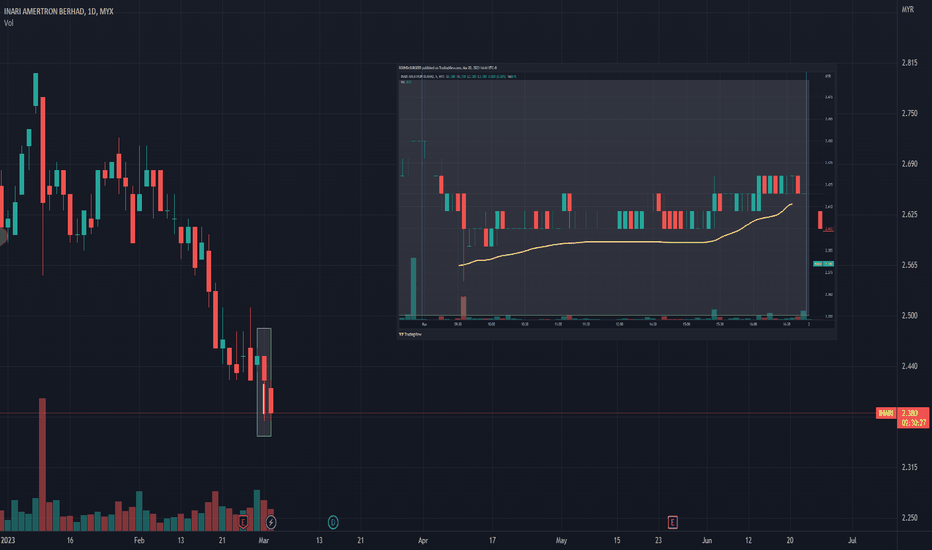
Task: Select the 2.250 price scale value
Action: click(909, 518)
